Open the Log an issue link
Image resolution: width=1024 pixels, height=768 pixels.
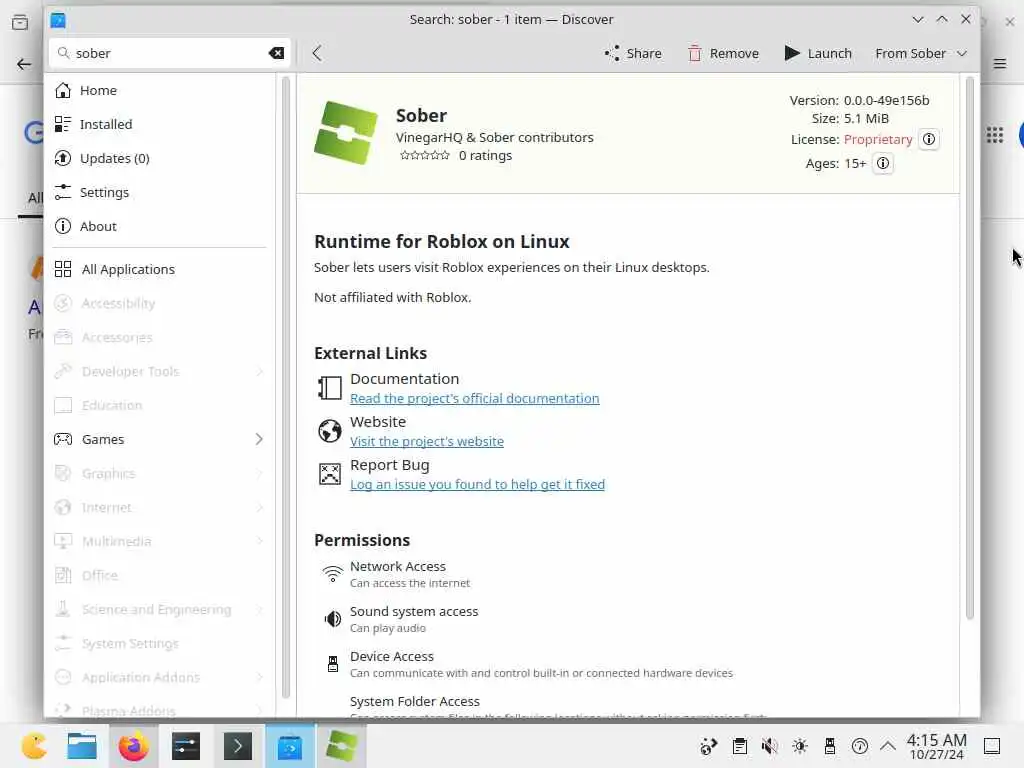tap(477, 485)
